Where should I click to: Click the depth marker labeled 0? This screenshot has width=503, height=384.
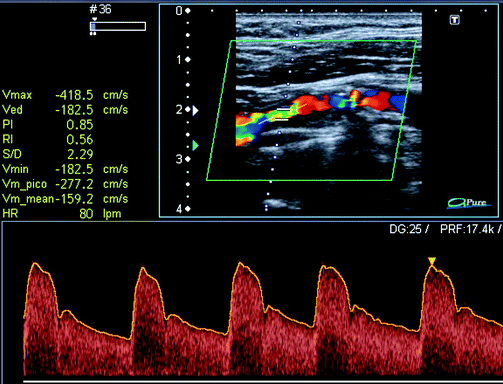(179, 11)
